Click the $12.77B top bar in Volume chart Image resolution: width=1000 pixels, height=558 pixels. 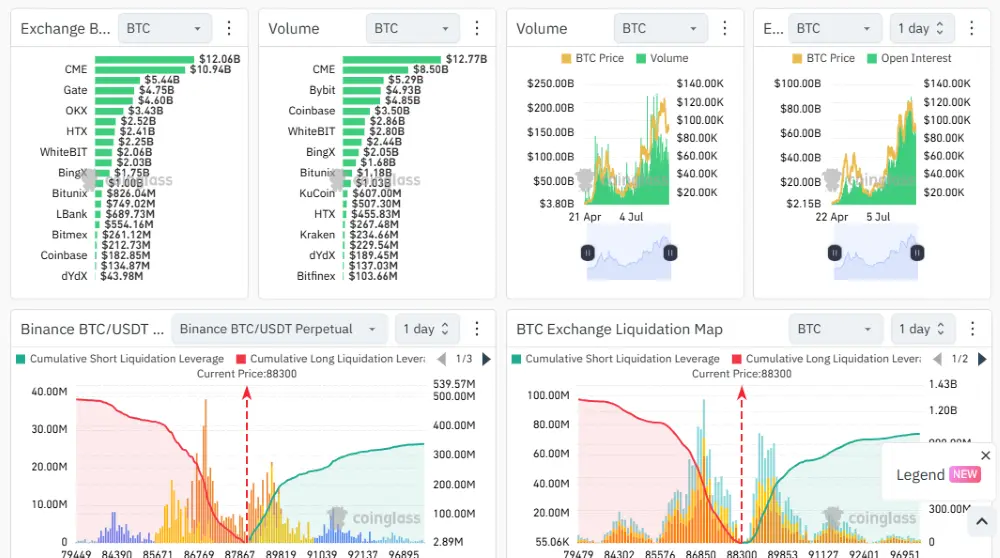pyautogui.click(x=392, y=59)
